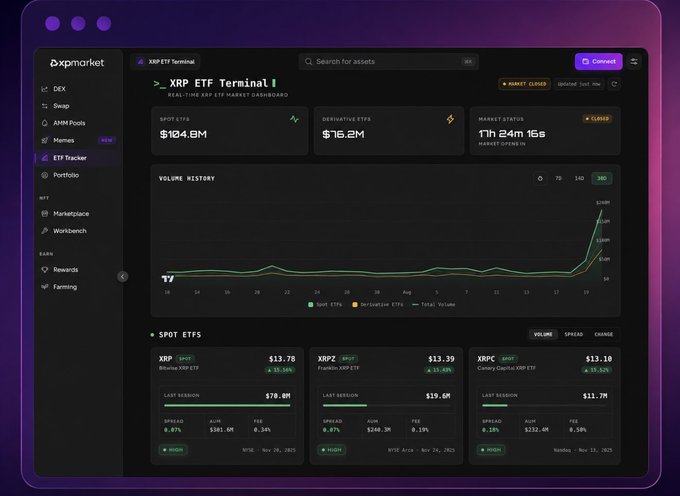Click the lightning icon on the Derivative ETFs card
This screenshot has width=680, height=496.
click(451, 119)
